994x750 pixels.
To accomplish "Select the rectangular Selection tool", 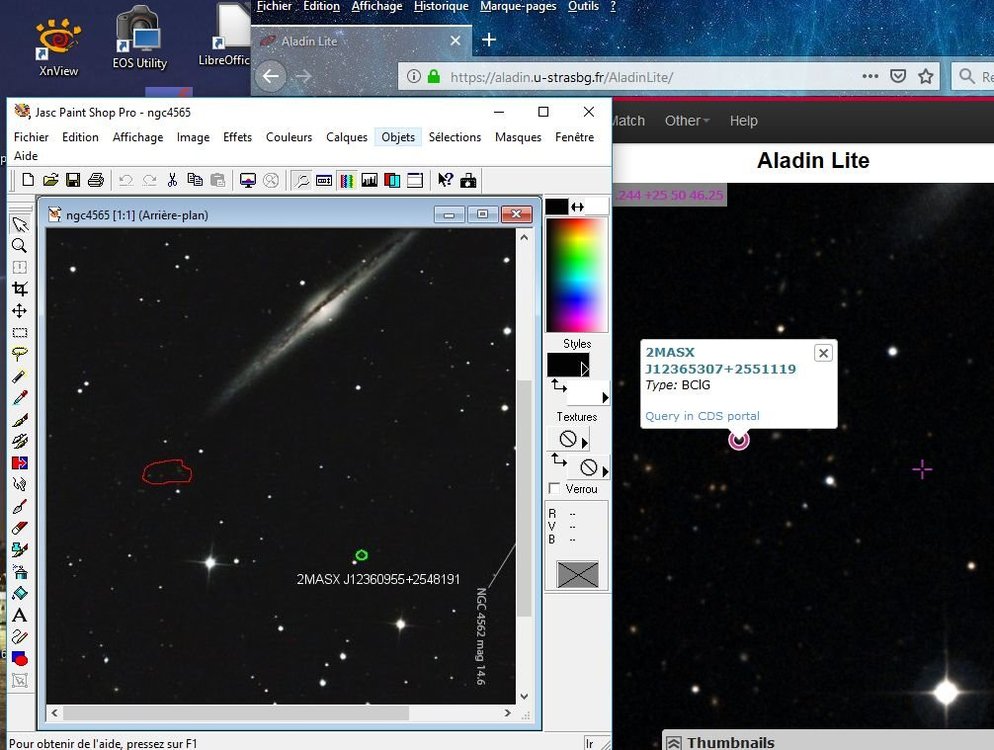I will pos(20,333).
